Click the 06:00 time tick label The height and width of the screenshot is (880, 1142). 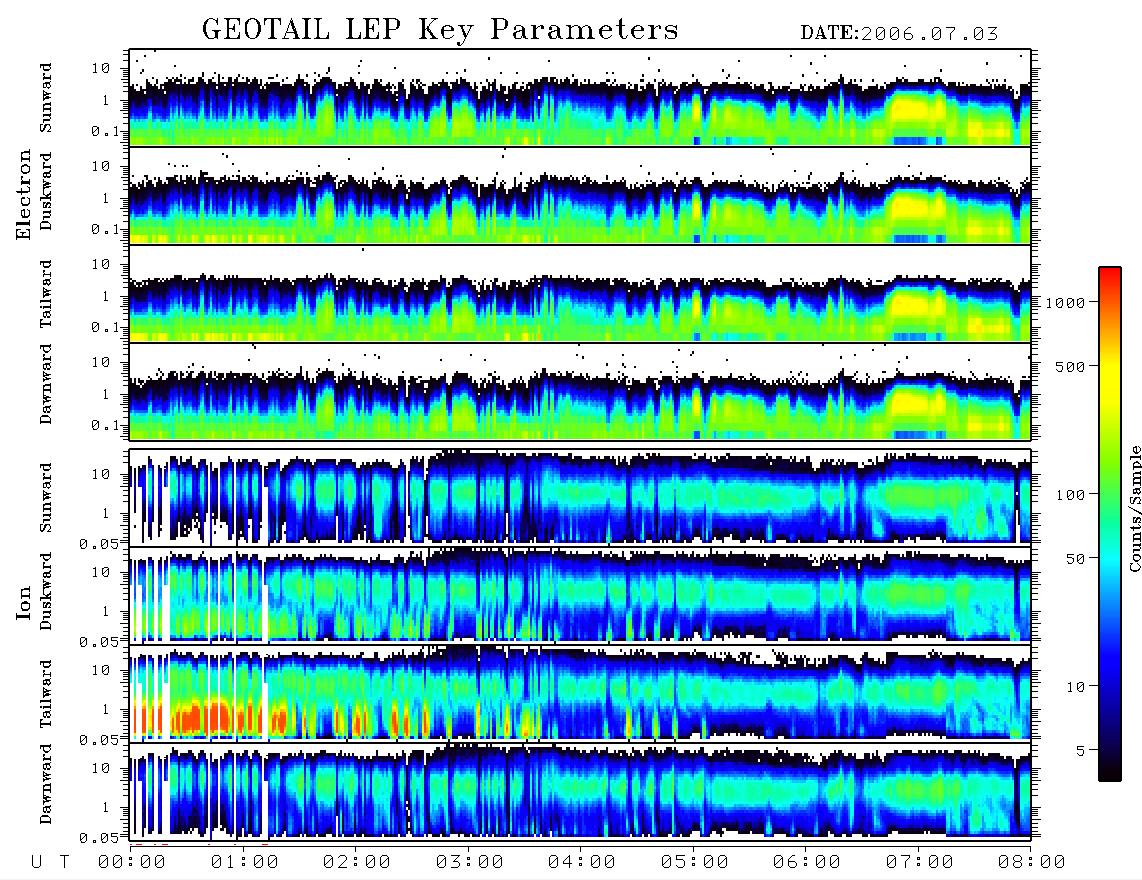click(807, 862)
